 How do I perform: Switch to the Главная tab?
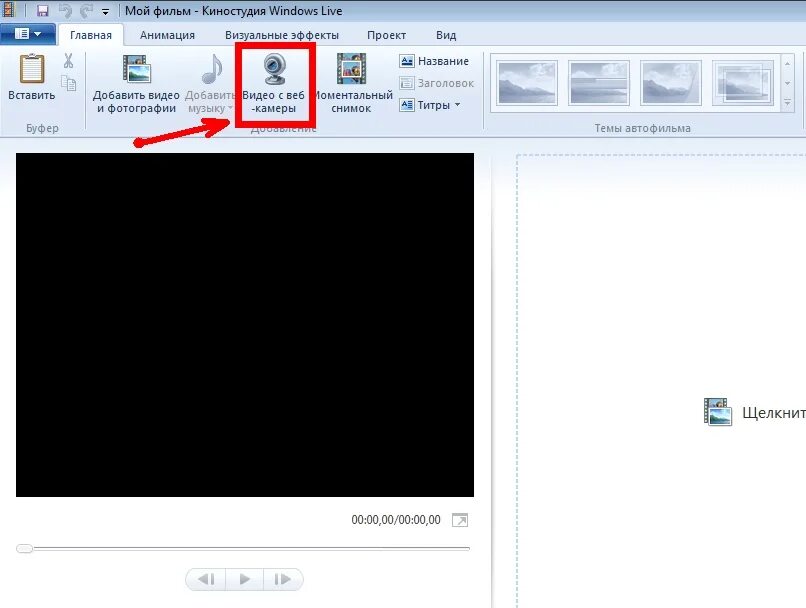point(91,35)
